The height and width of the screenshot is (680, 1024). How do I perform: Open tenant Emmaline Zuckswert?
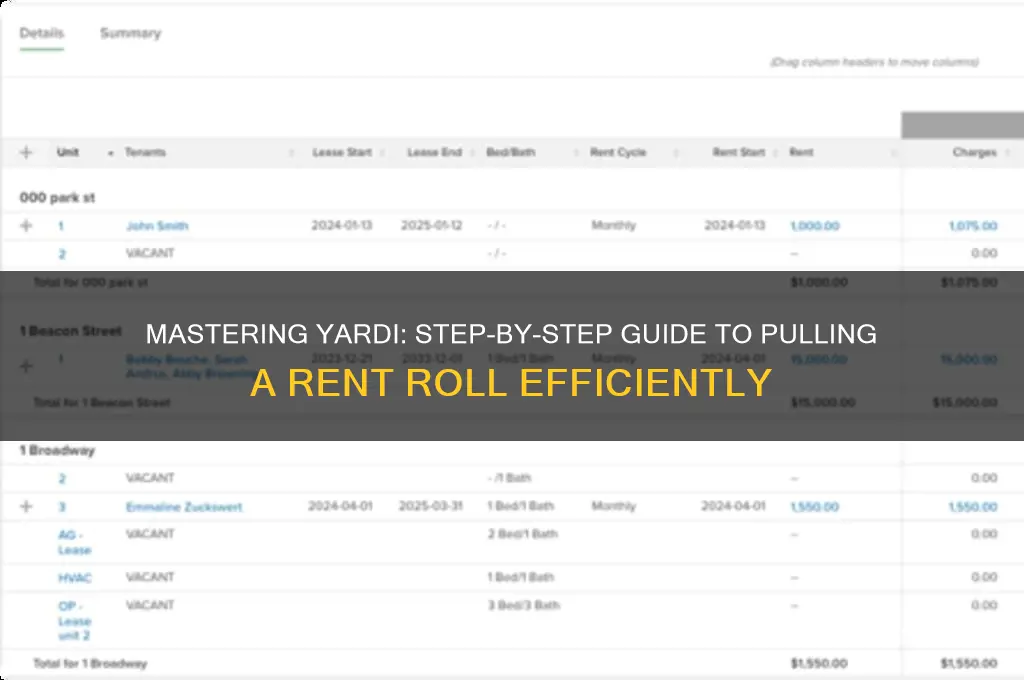[x=184, y=507]
